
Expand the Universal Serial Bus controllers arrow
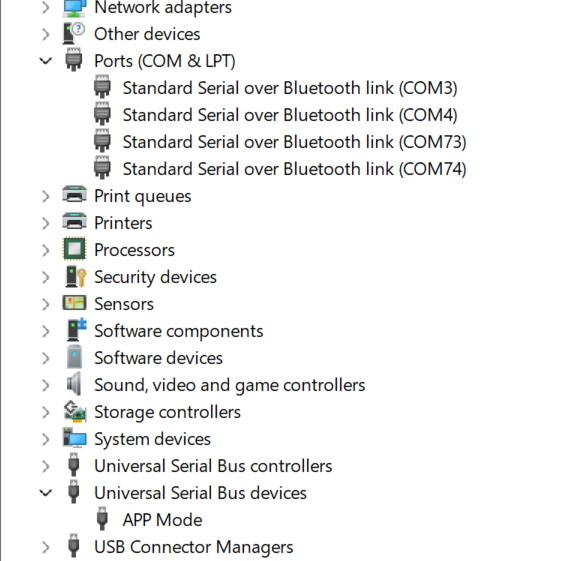point(46,466)
